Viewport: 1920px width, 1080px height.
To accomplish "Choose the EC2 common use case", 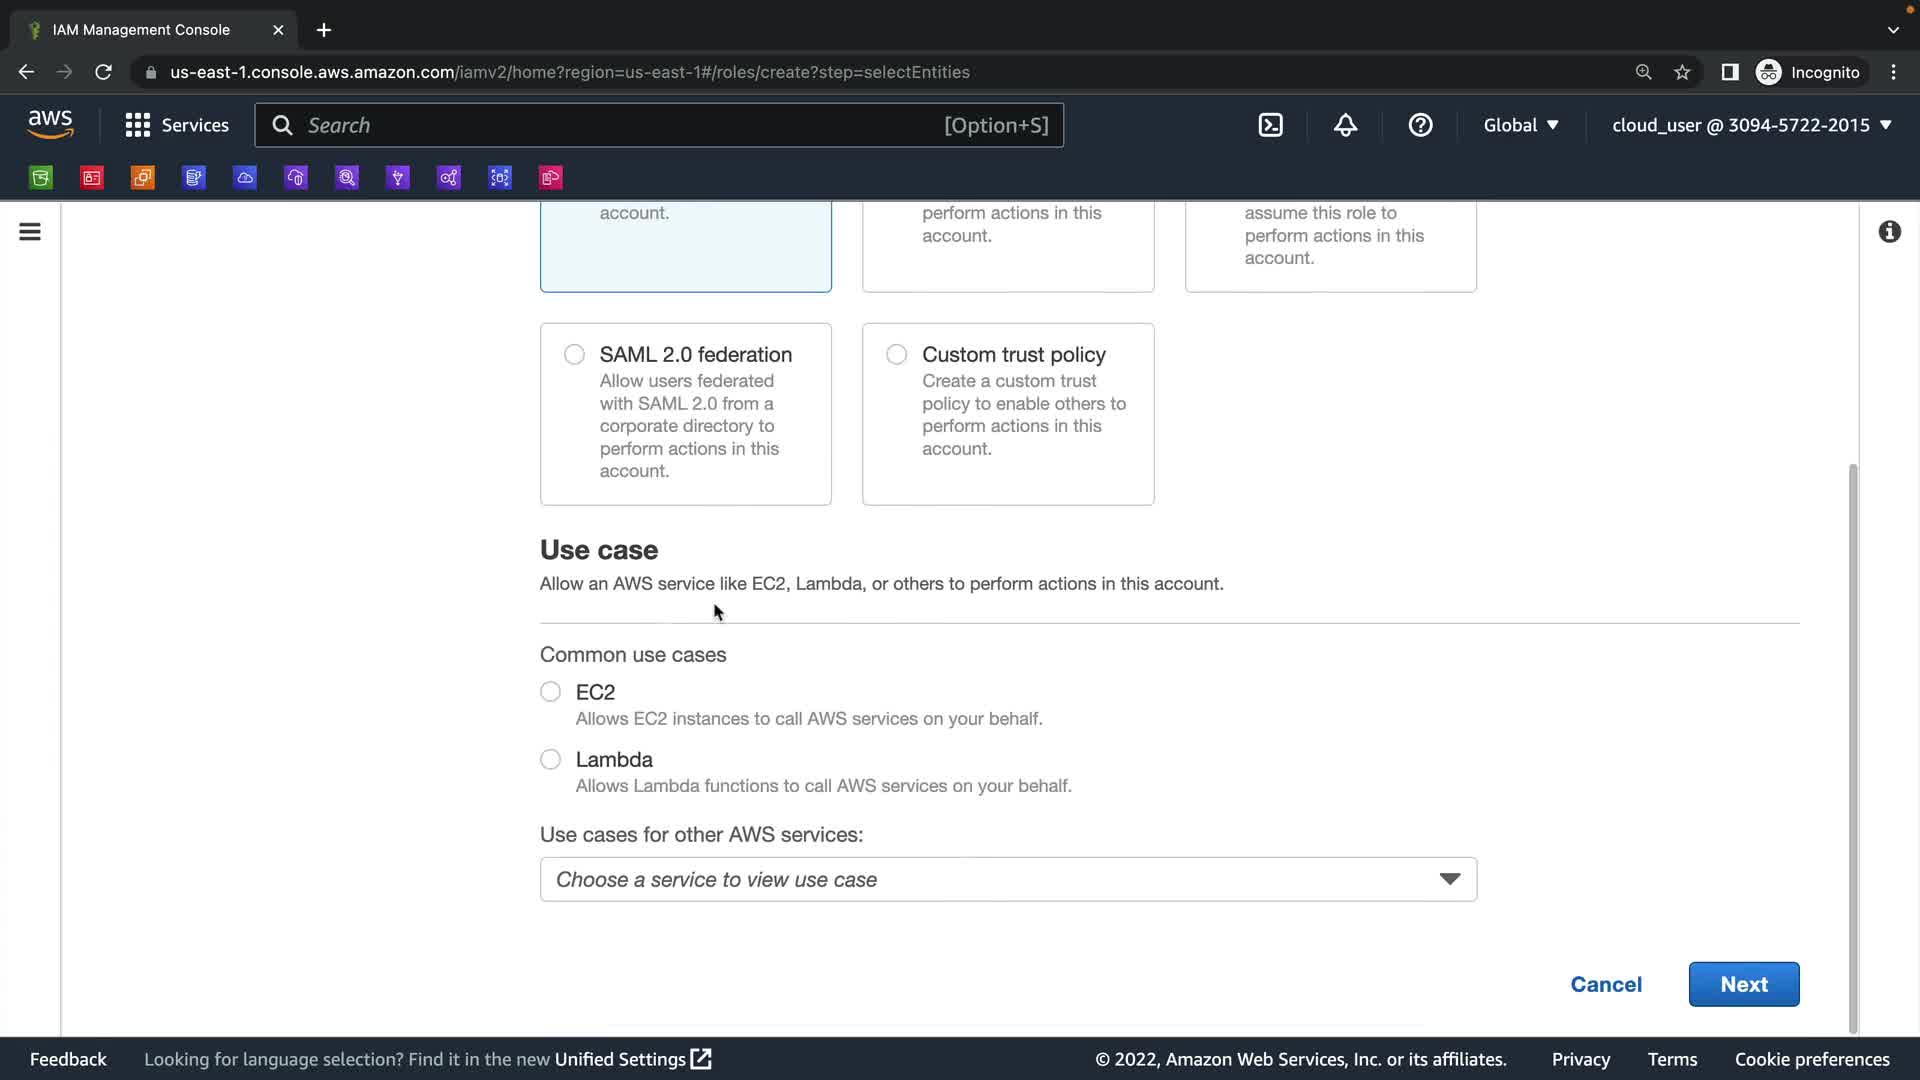I will [x=550, y=692].
